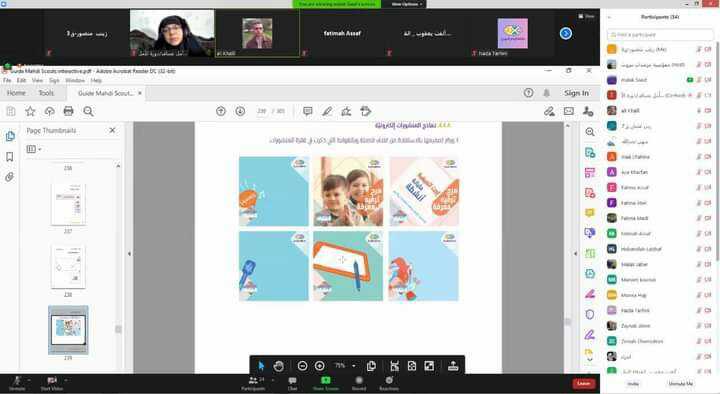Viewport: 720px width, 394px height.
Task: Select the Highlight pen tool in toolbar
Action: [327, 111]
